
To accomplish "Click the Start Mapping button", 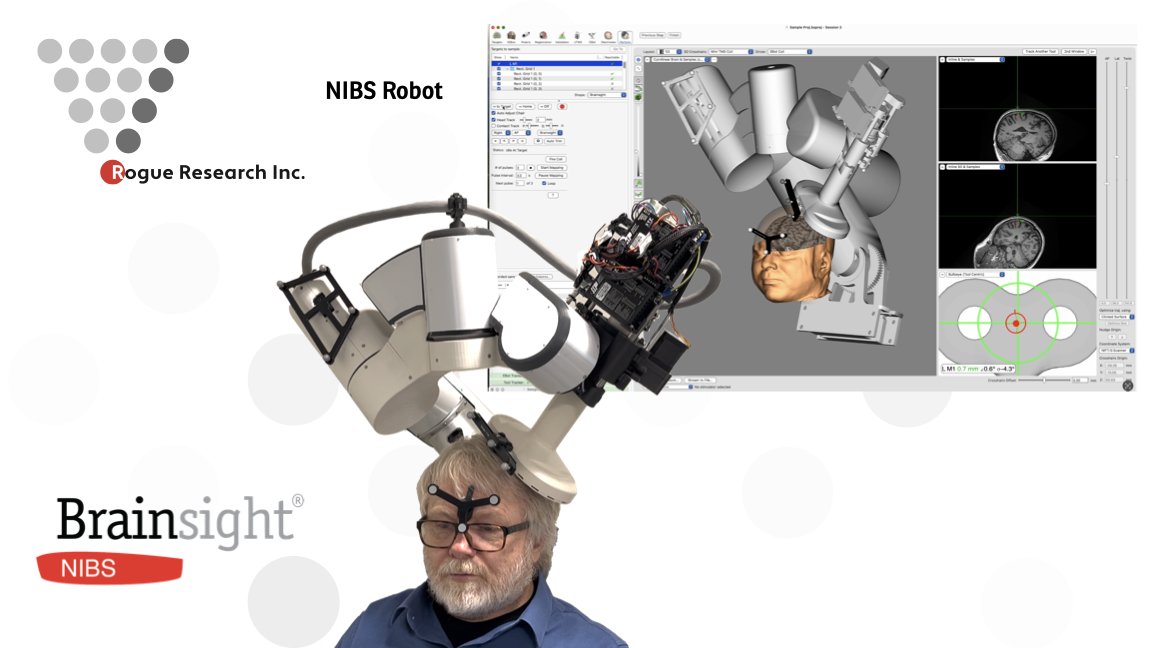I will tap(552, 167).
